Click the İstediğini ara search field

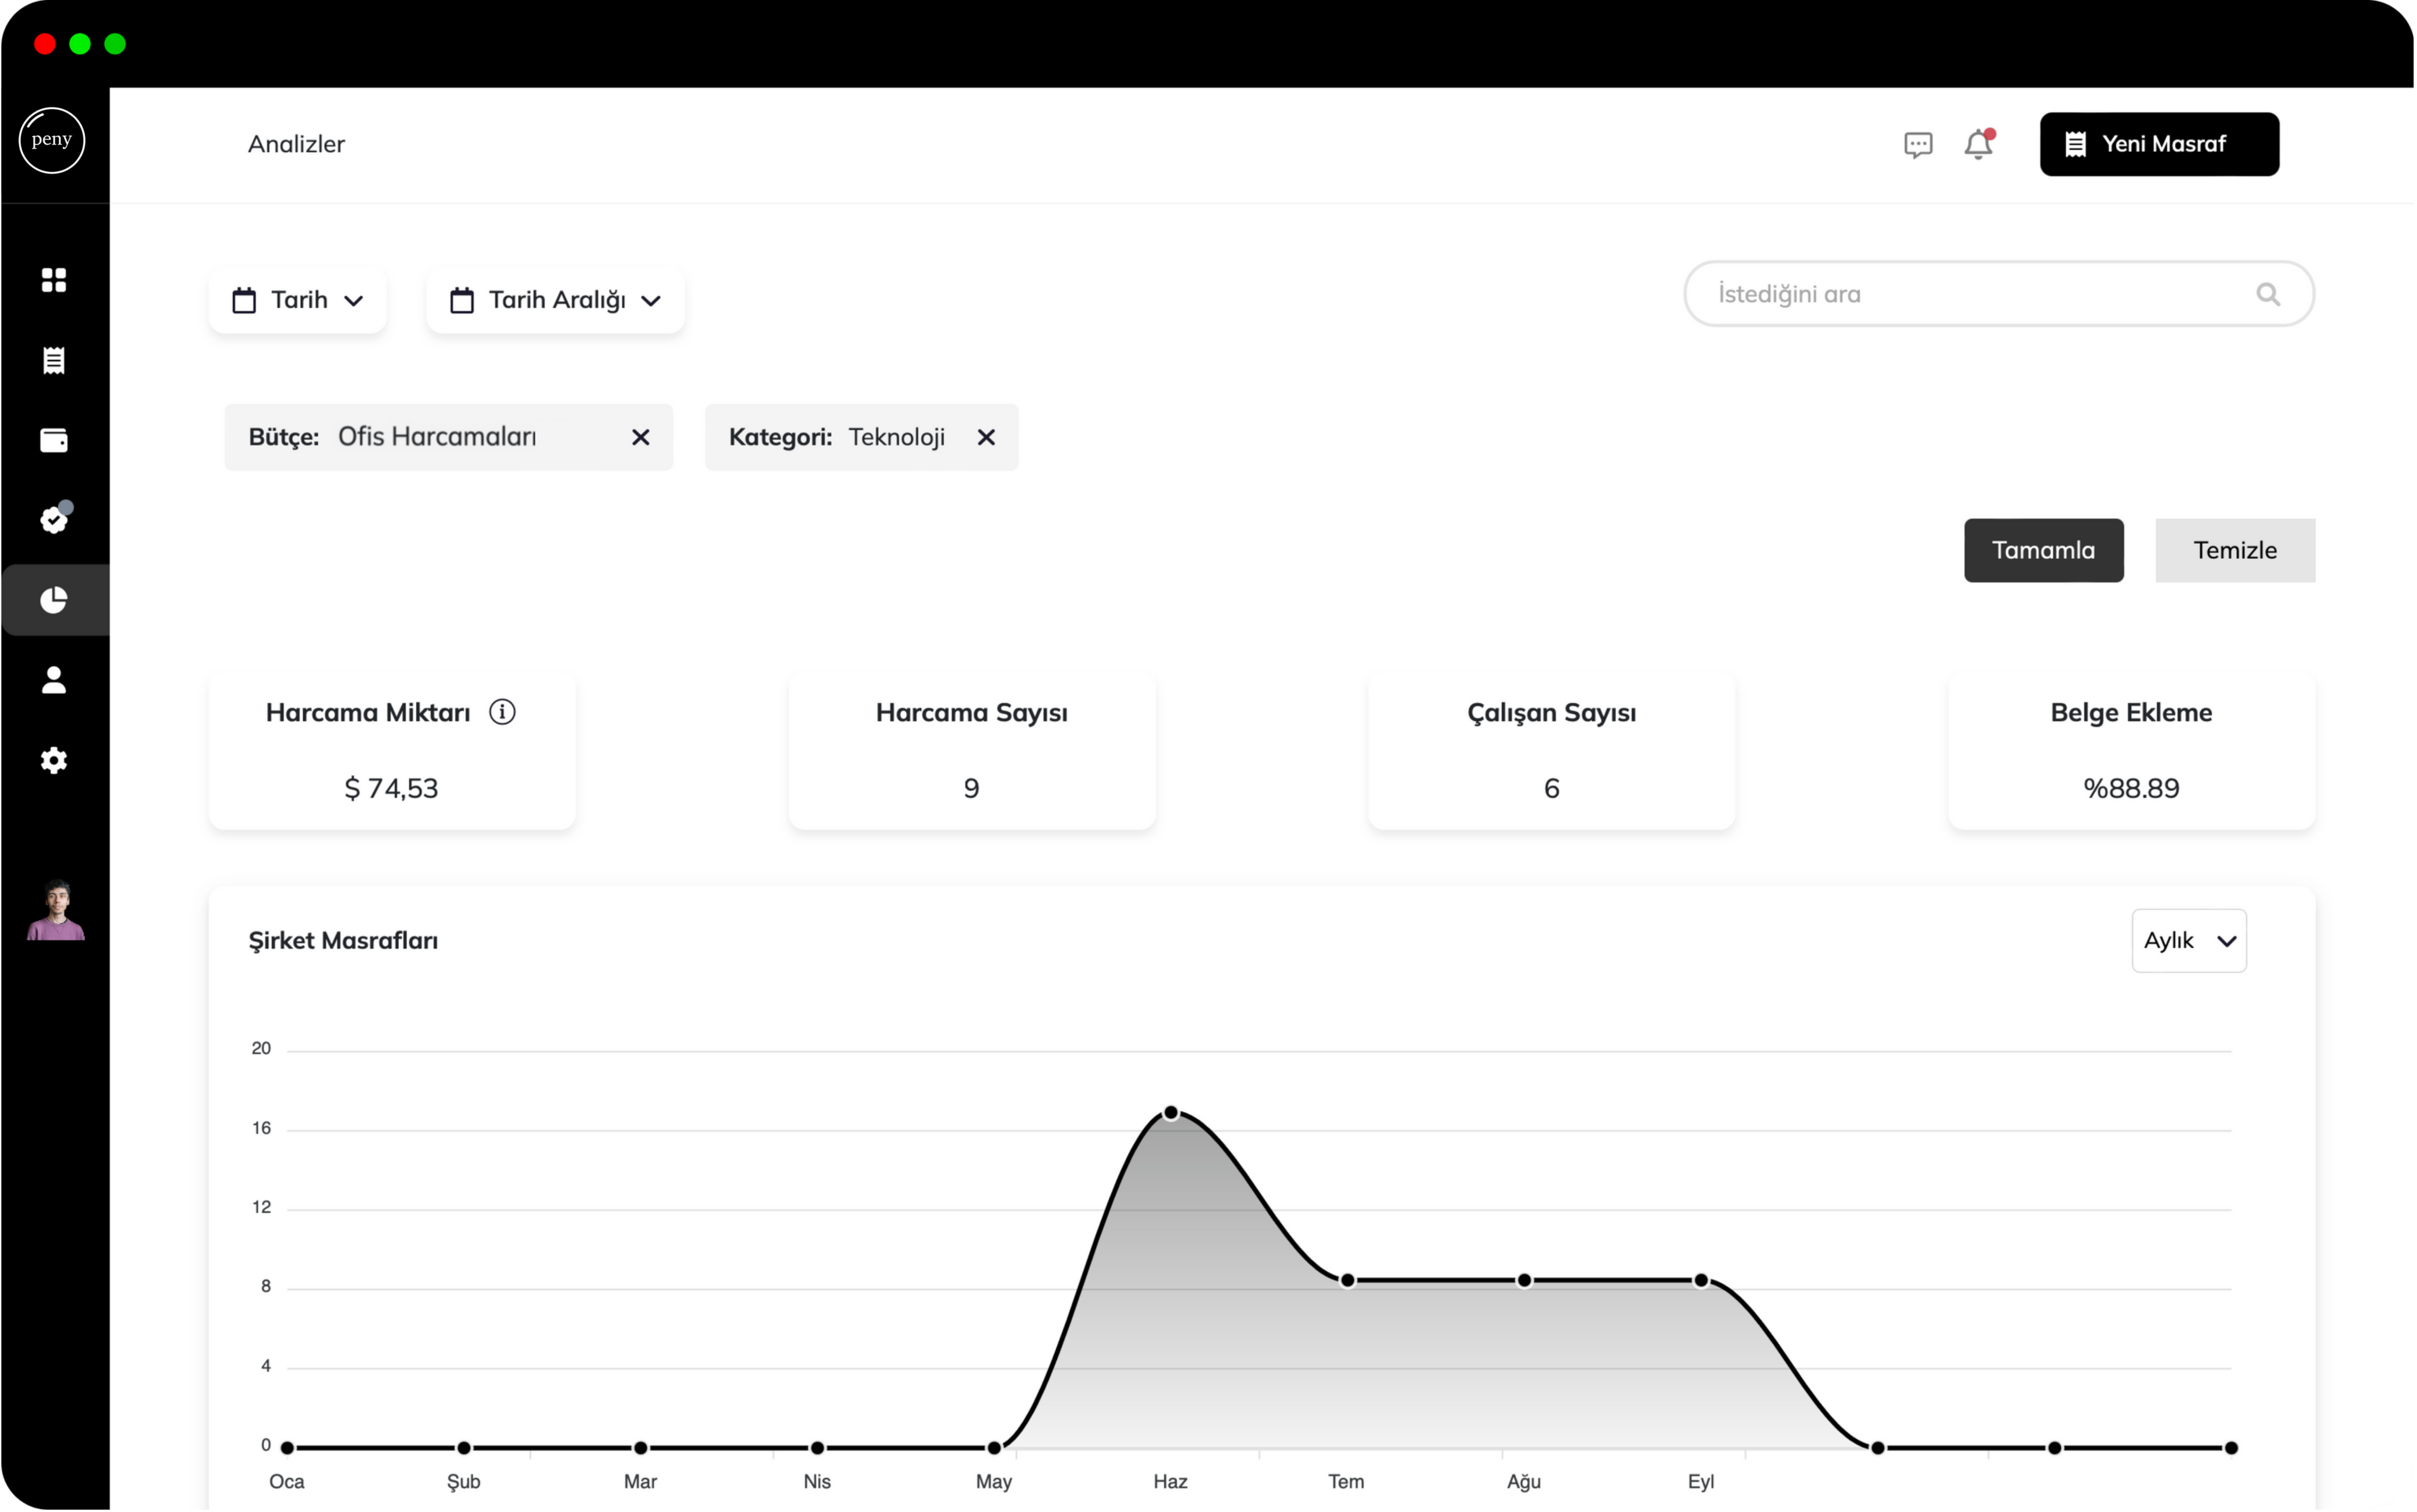click(2000, 294)
